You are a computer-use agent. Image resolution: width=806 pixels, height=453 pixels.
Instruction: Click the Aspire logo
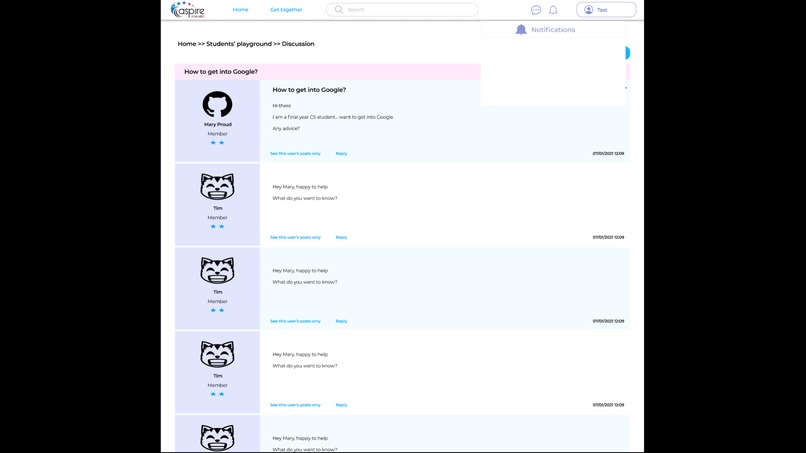pos(188,10)
